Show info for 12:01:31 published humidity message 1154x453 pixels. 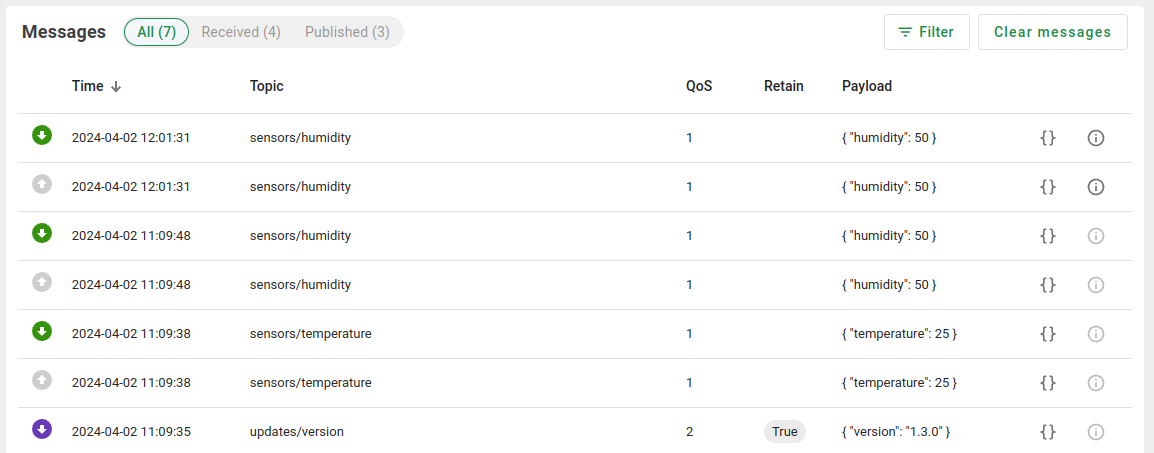pos(1096,187)
